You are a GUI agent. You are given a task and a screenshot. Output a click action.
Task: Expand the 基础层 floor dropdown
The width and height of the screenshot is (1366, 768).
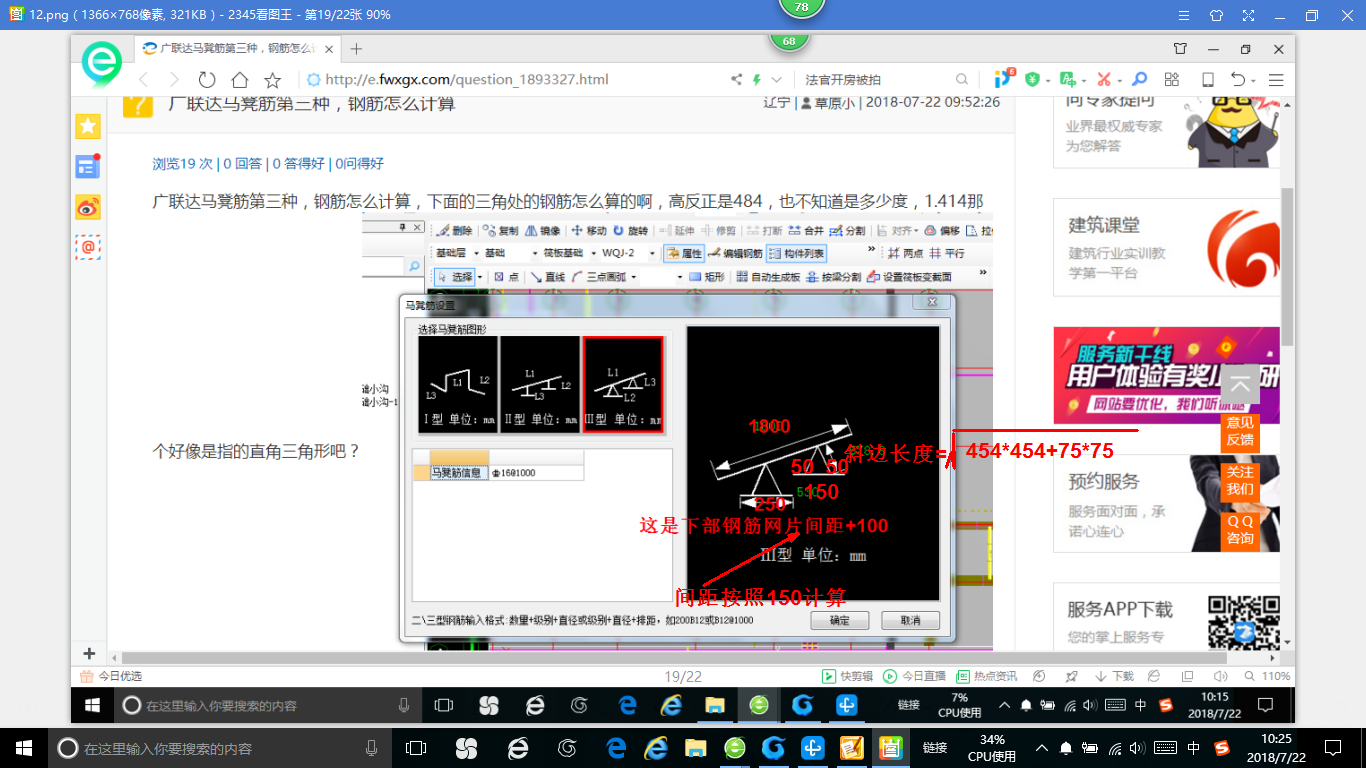pyautogui.click(x=477, y=254)
